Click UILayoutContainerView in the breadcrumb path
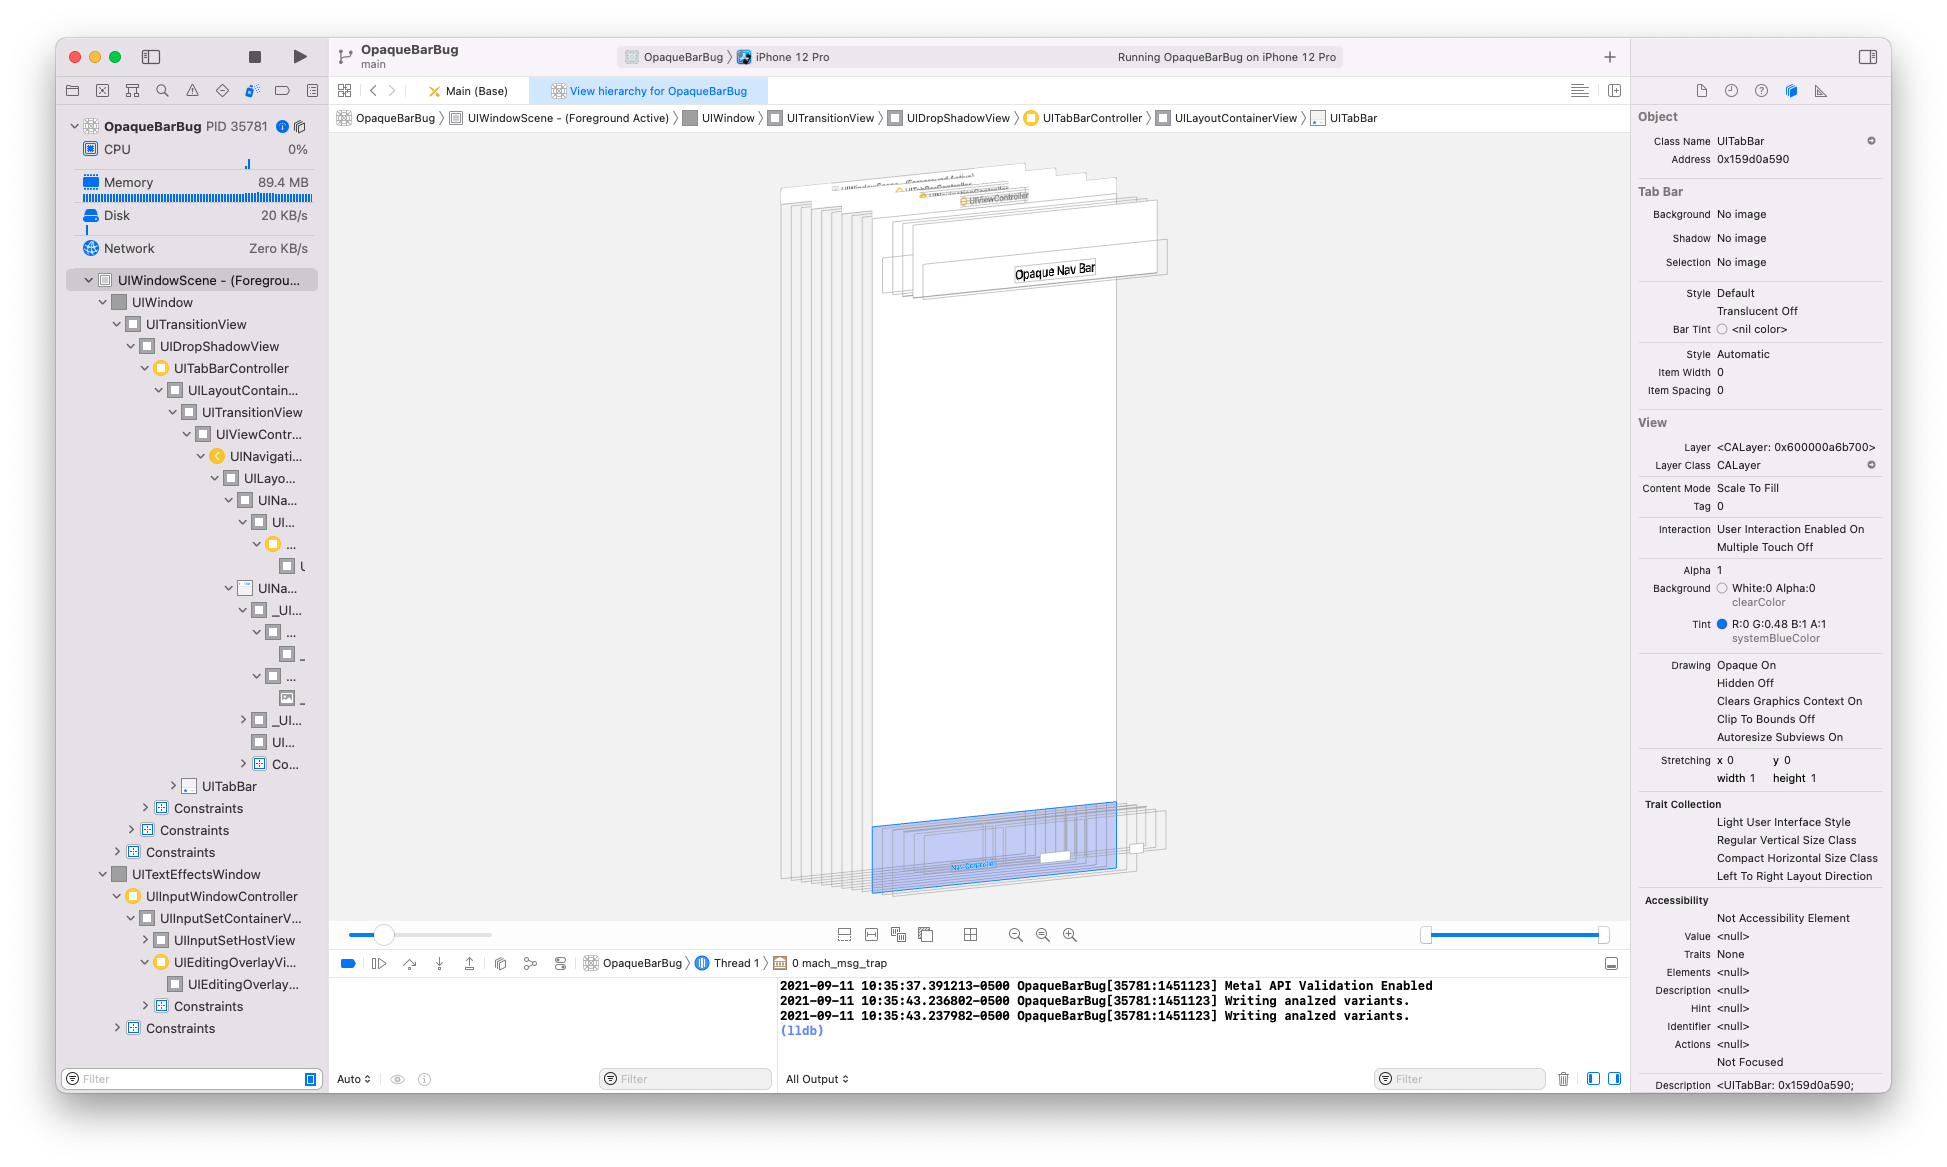 [1235, 118]
